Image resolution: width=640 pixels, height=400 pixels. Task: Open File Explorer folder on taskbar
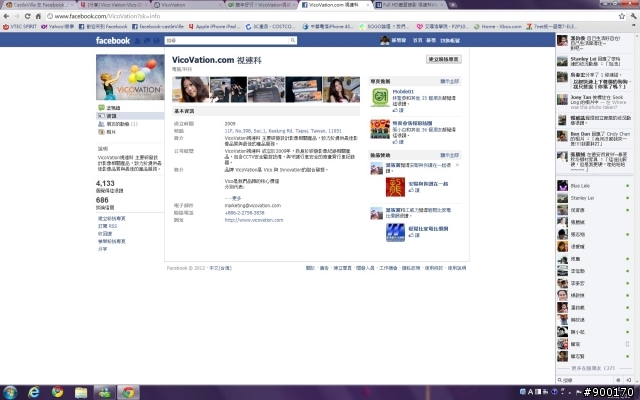(81, 393)
